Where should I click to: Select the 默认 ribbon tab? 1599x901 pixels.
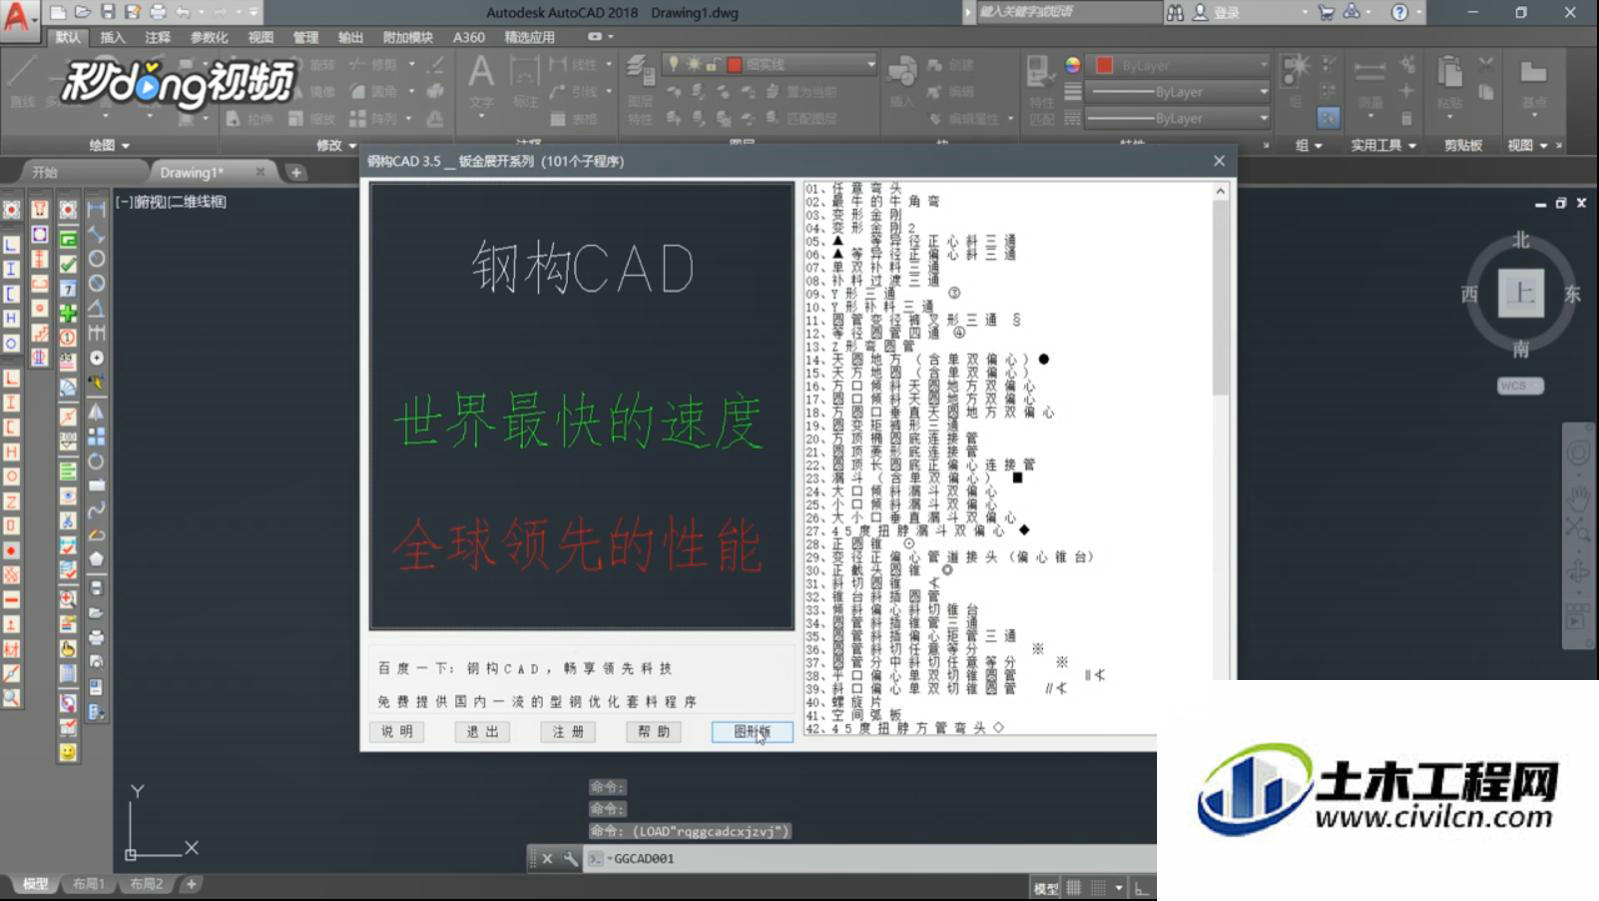69,37
